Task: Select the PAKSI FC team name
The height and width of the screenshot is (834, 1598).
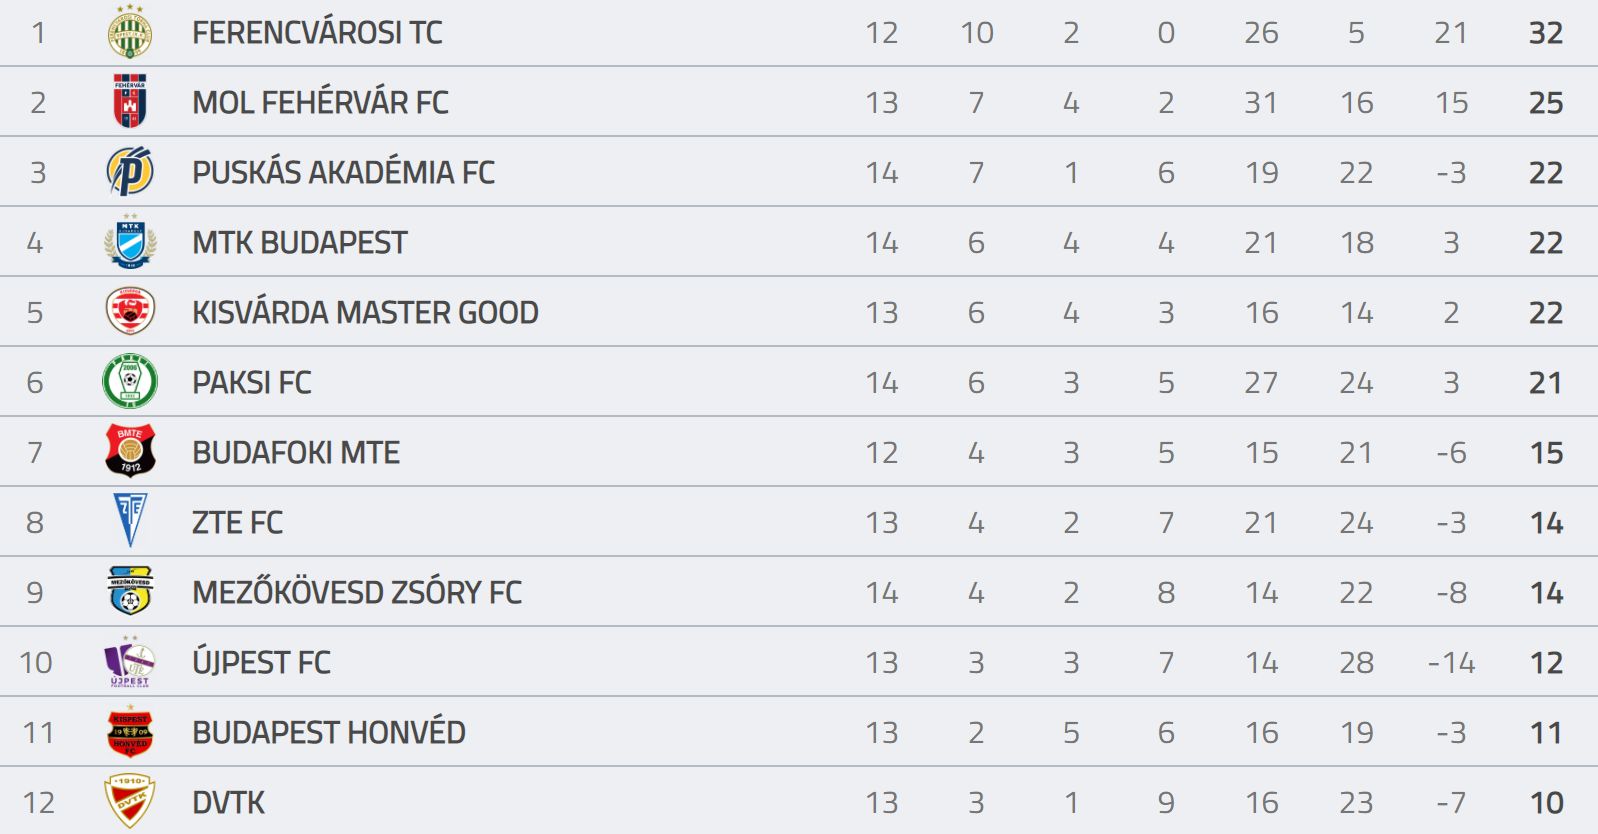Action: (x=252, y=382)
